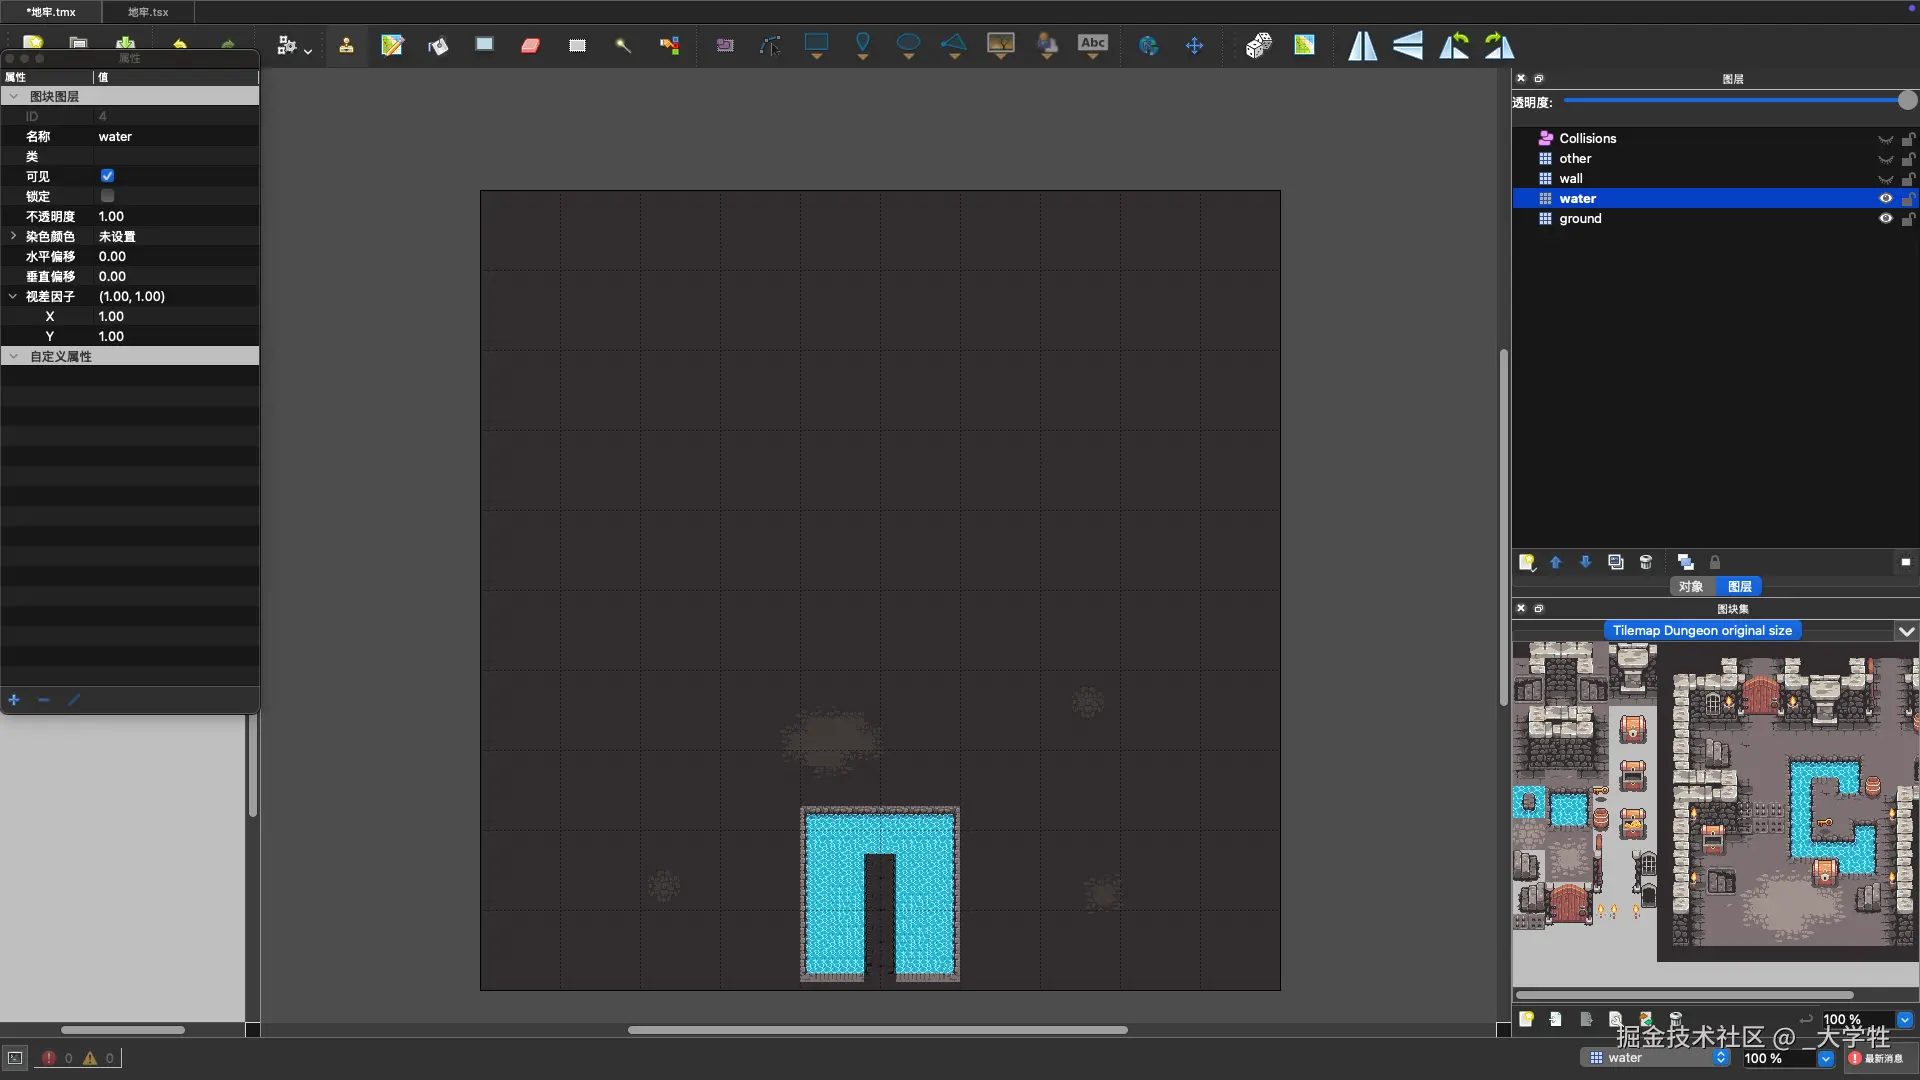Select the Magic Wand tool
The height and width of the screenshot is (1080, 1920).
[623, 45]
